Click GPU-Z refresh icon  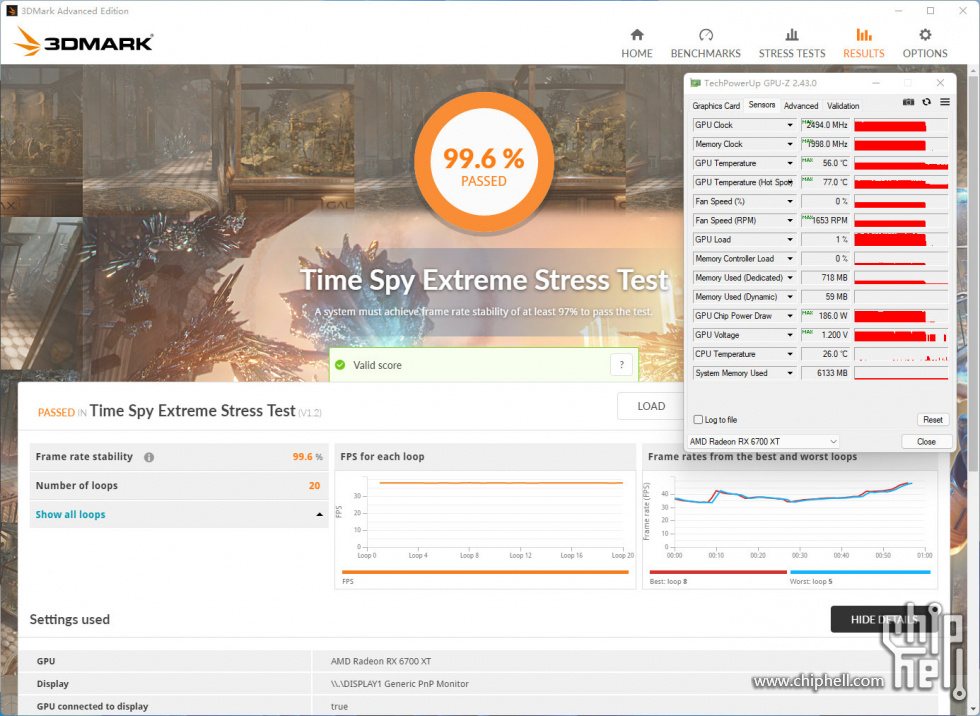coord(926,102)
